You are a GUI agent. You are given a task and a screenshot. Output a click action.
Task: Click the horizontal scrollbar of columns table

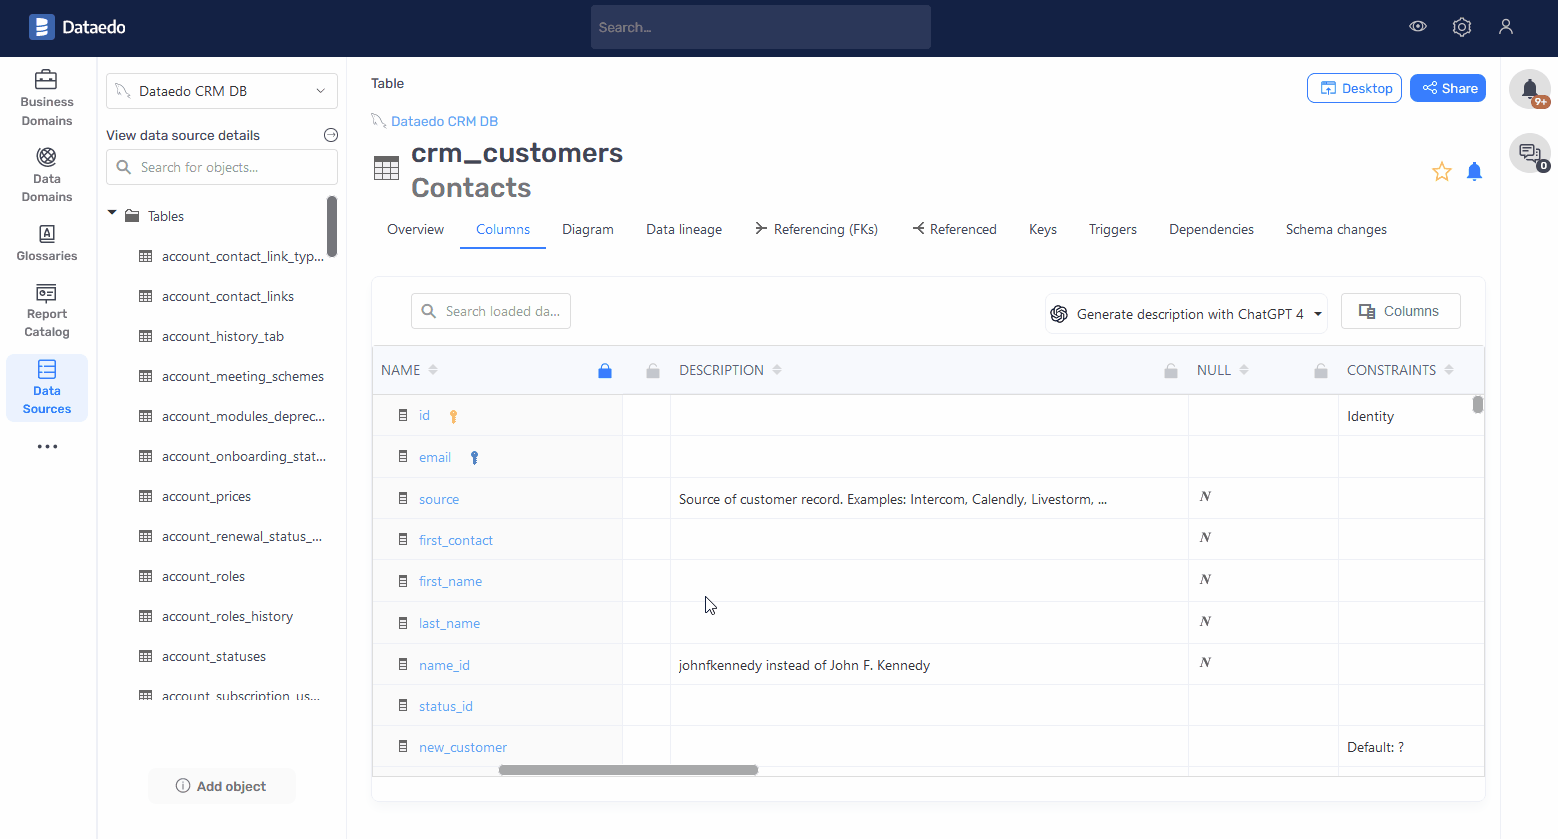click(628, 770)
